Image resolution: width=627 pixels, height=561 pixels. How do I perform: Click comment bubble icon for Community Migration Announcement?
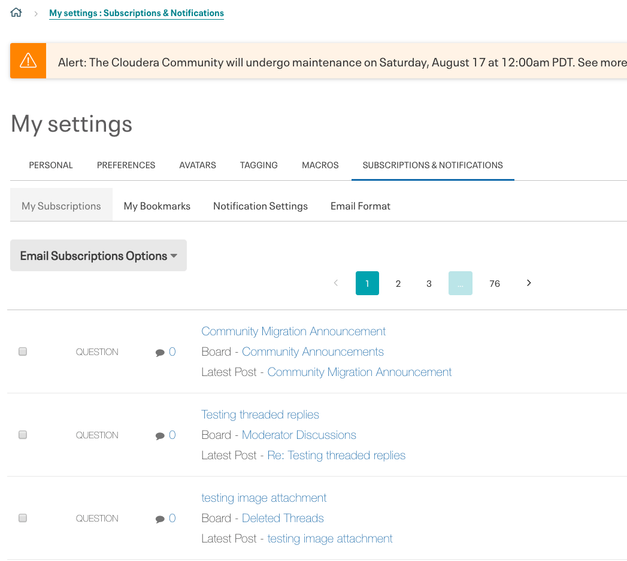point(160,352)
